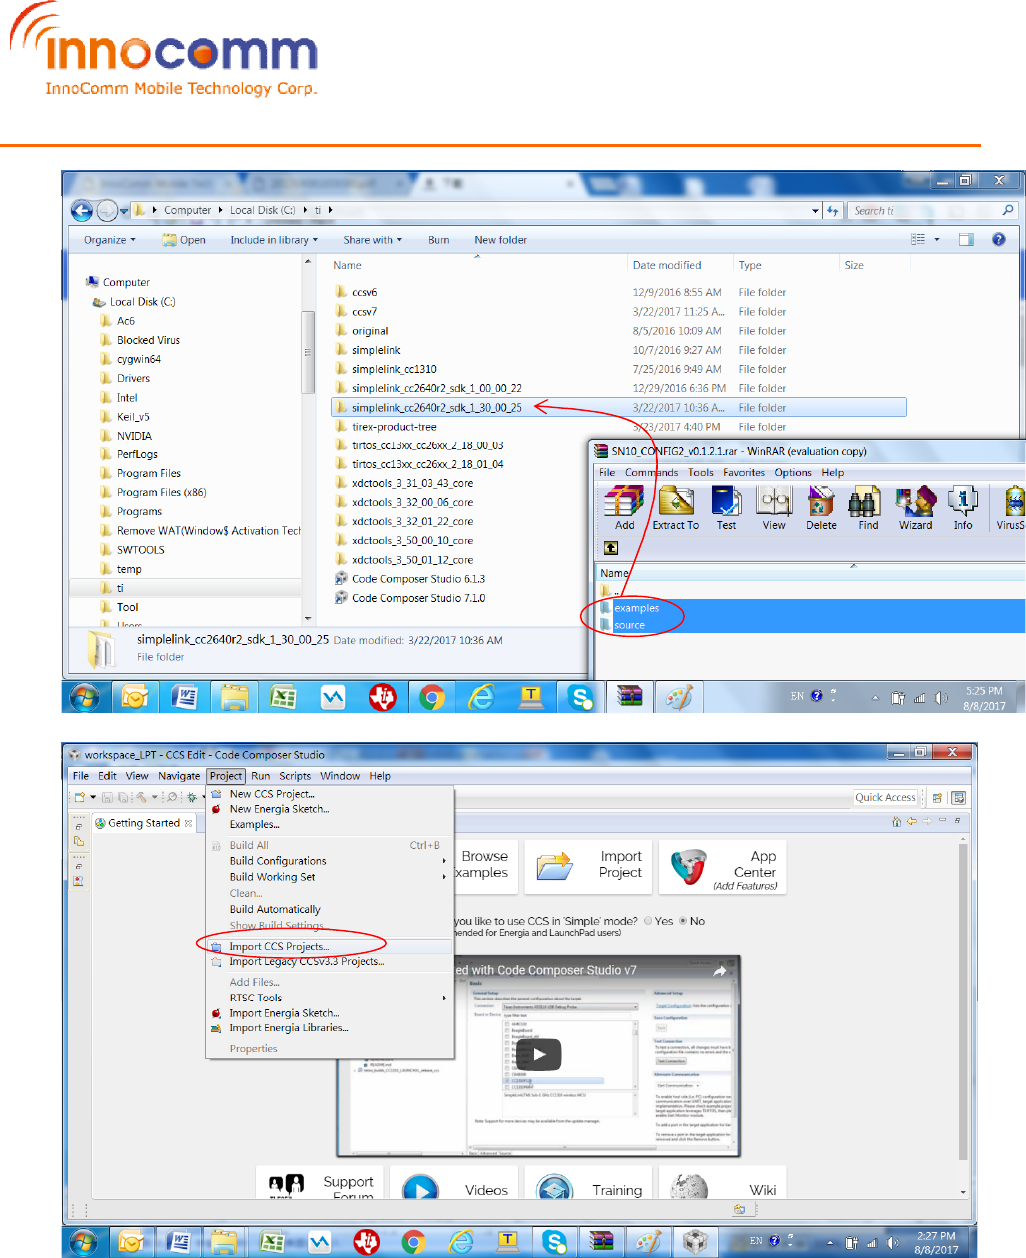
Task: Open recent pages dropdown beside Forward arrow
Action: point(125,211)
